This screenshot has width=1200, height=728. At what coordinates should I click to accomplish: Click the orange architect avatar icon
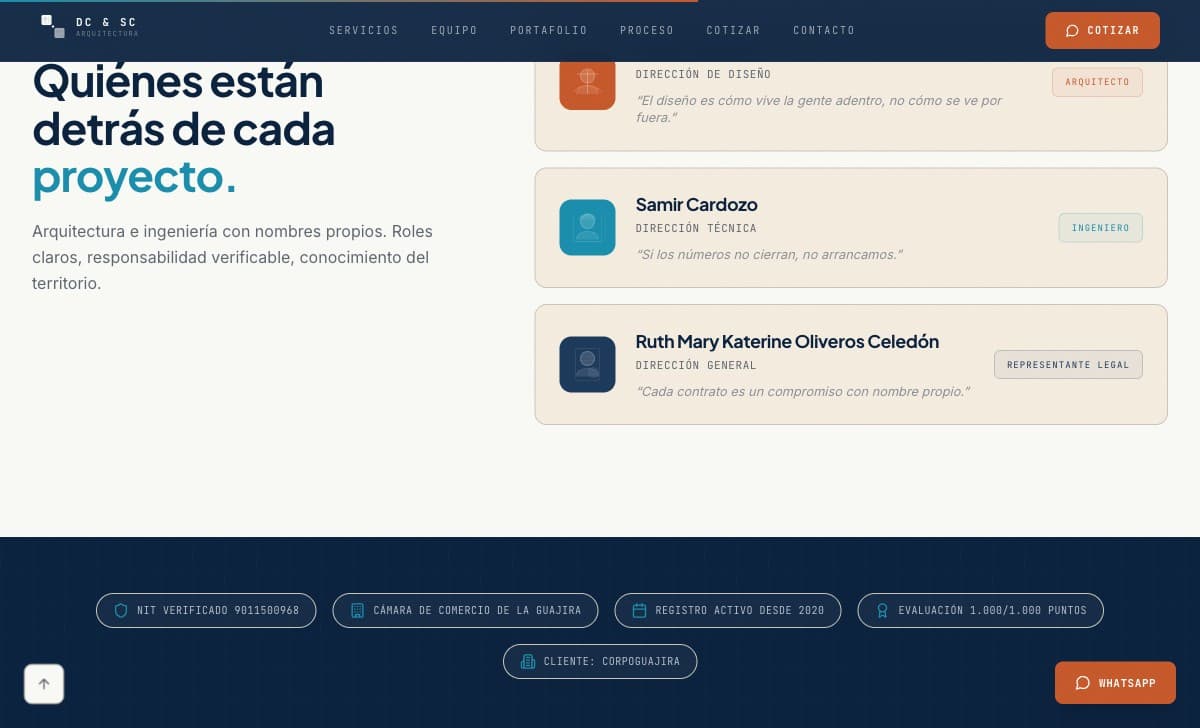click(x=587, y=83)
